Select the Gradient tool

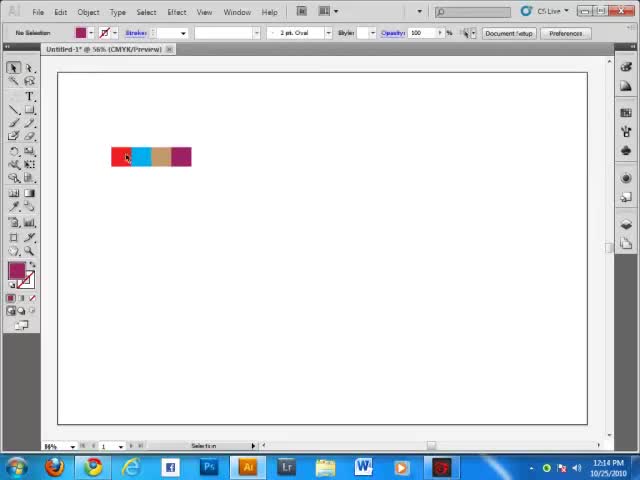click(x=29, y=193)
